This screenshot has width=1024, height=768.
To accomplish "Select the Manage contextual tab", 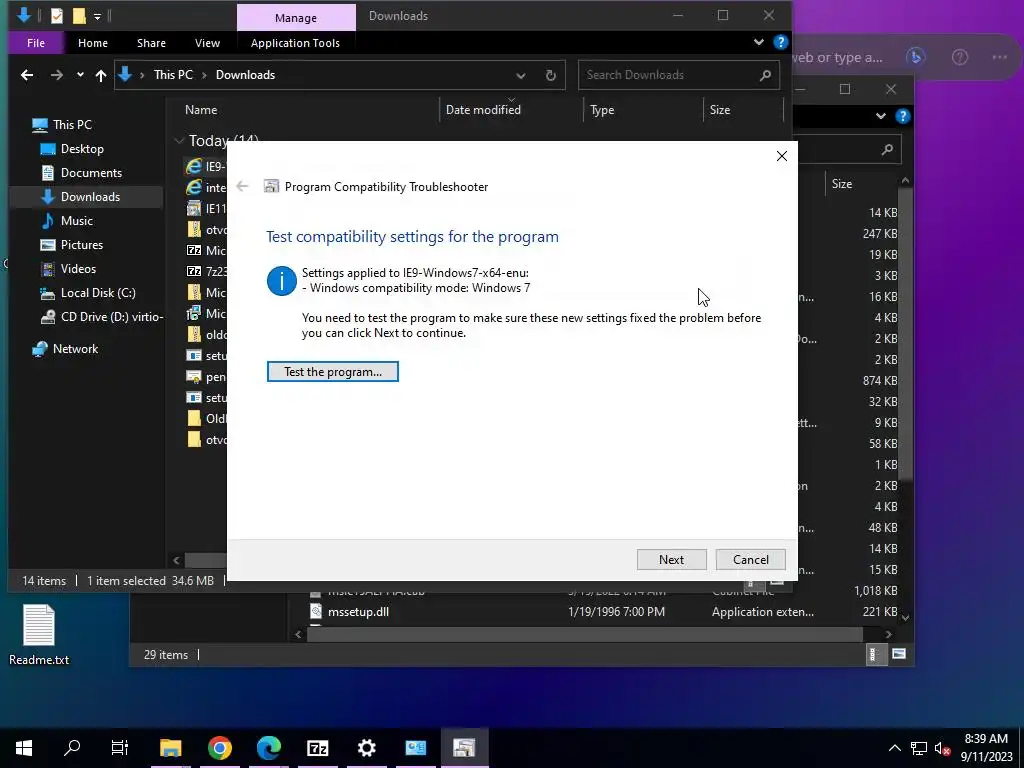I will coord(296,18).
